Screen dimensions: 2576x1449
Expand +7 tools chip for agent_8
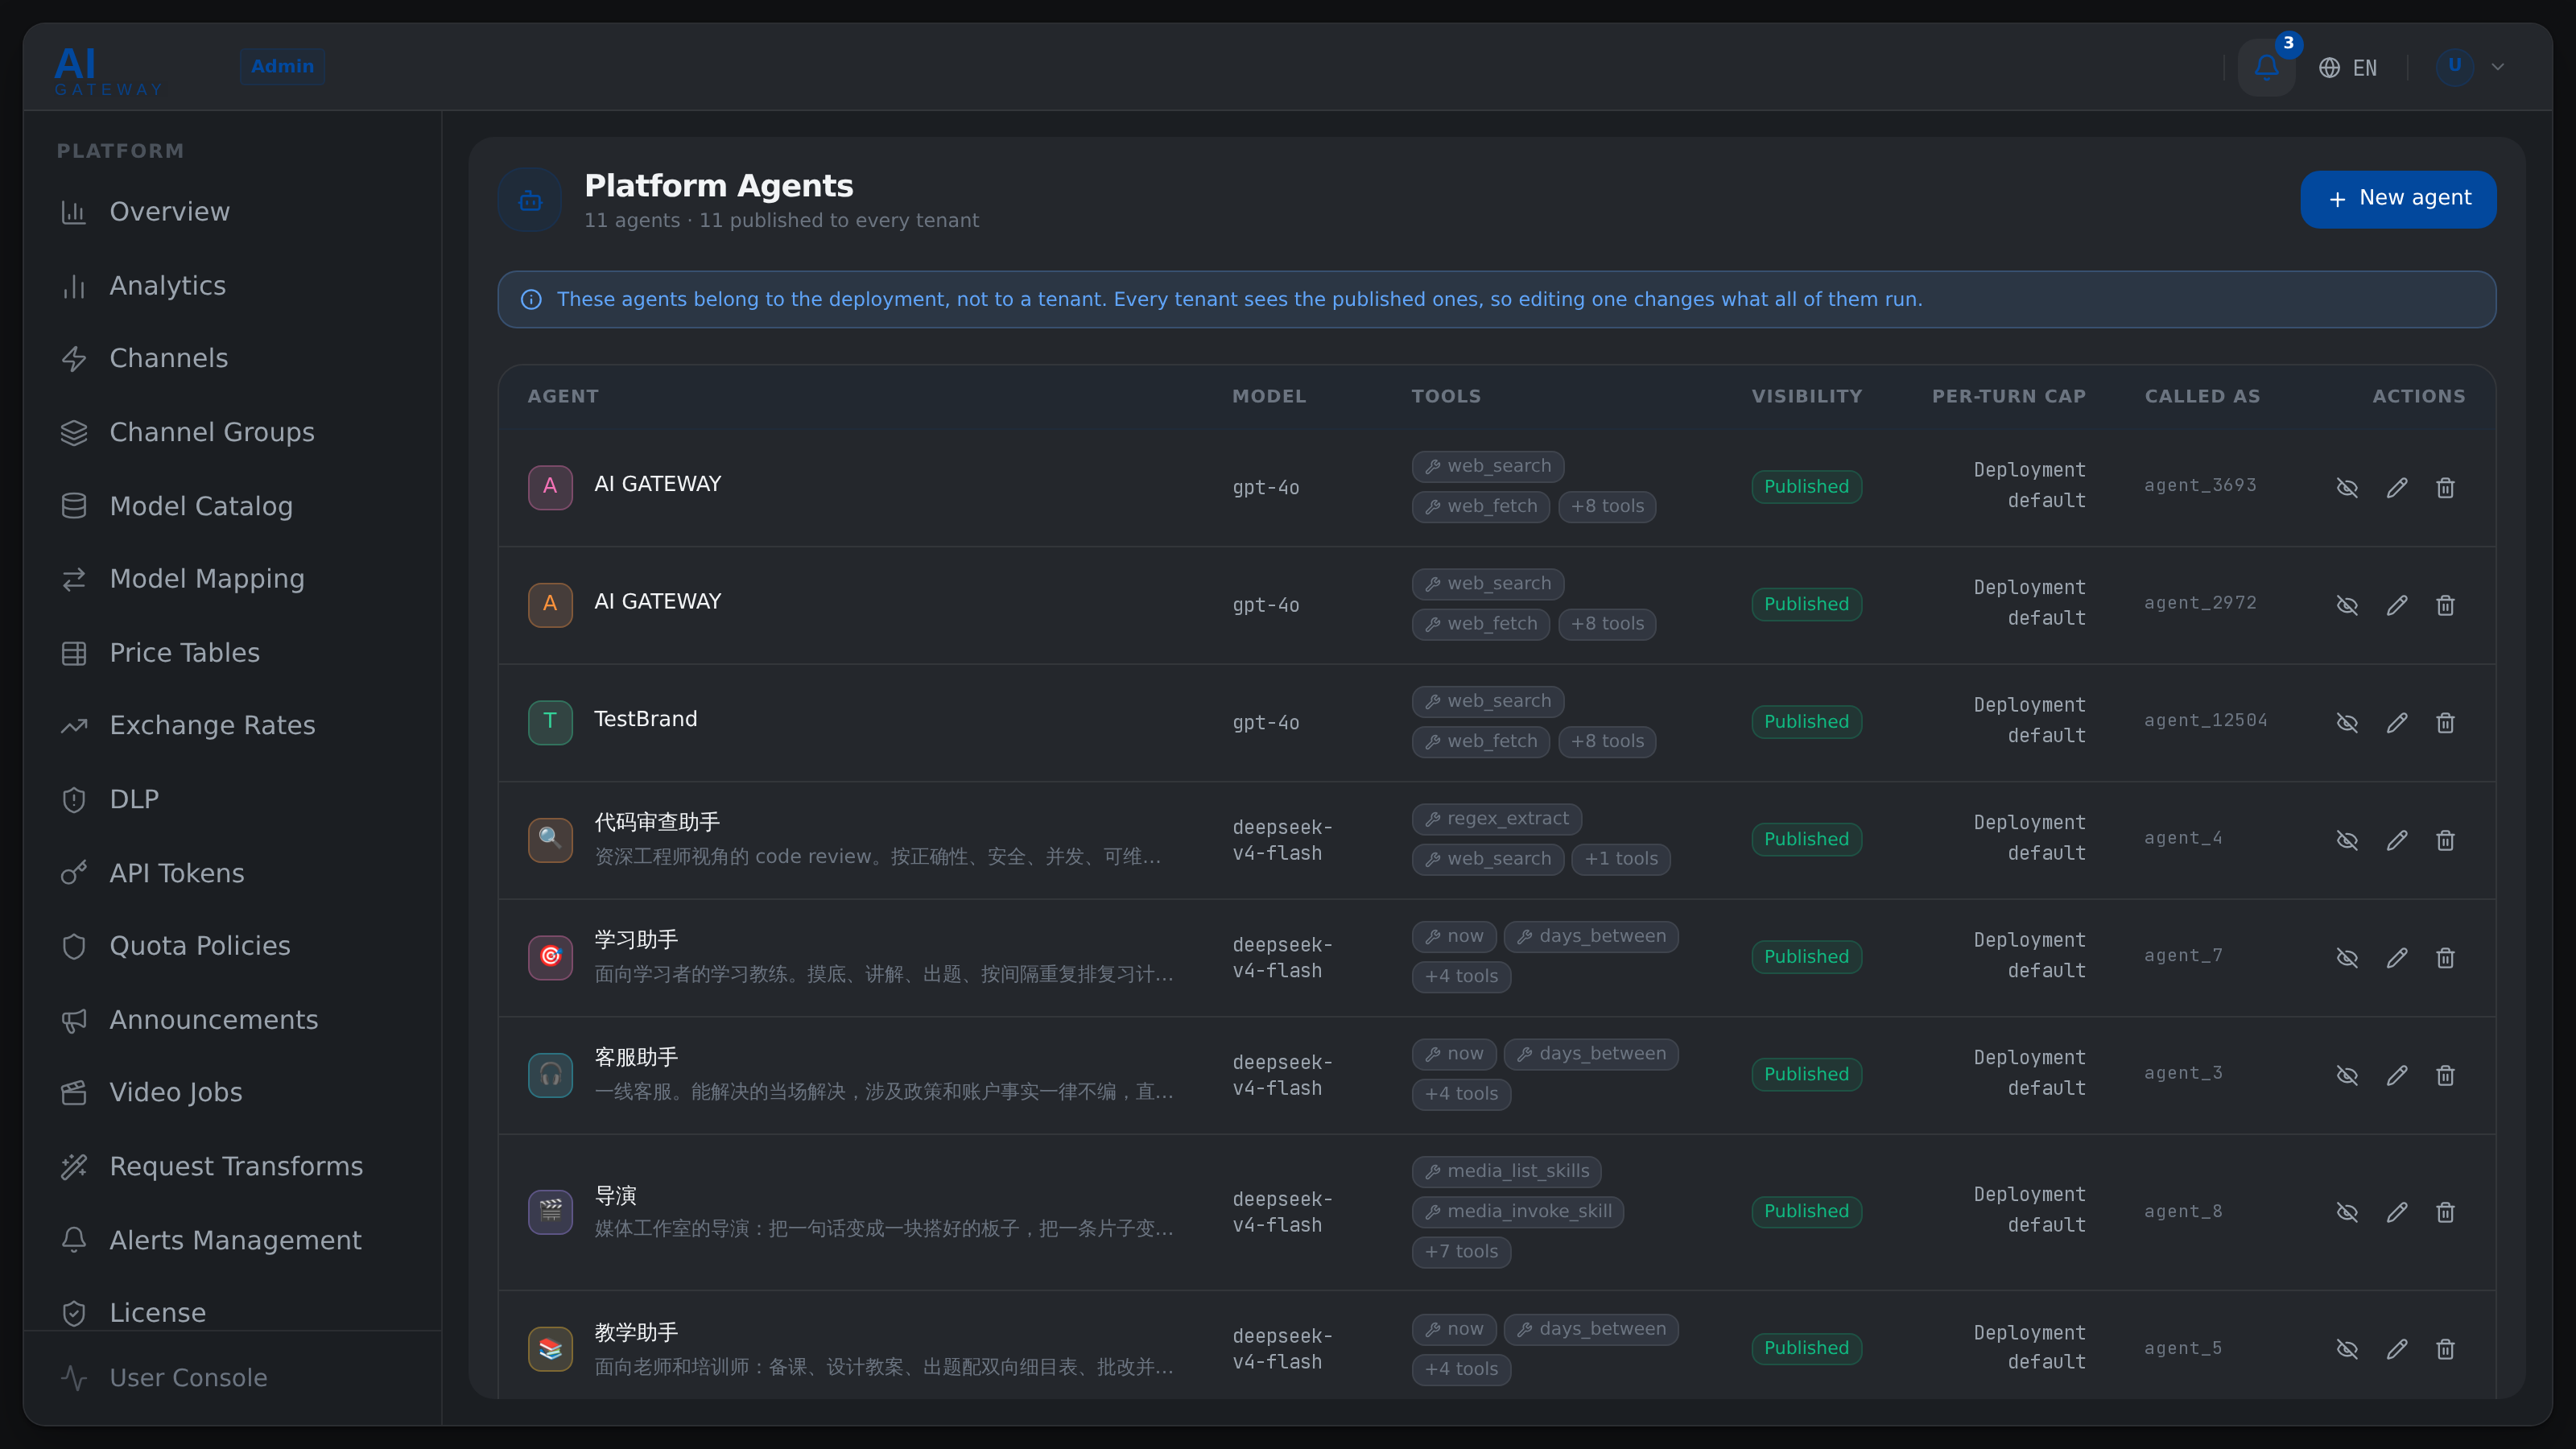[1461, 1252]
